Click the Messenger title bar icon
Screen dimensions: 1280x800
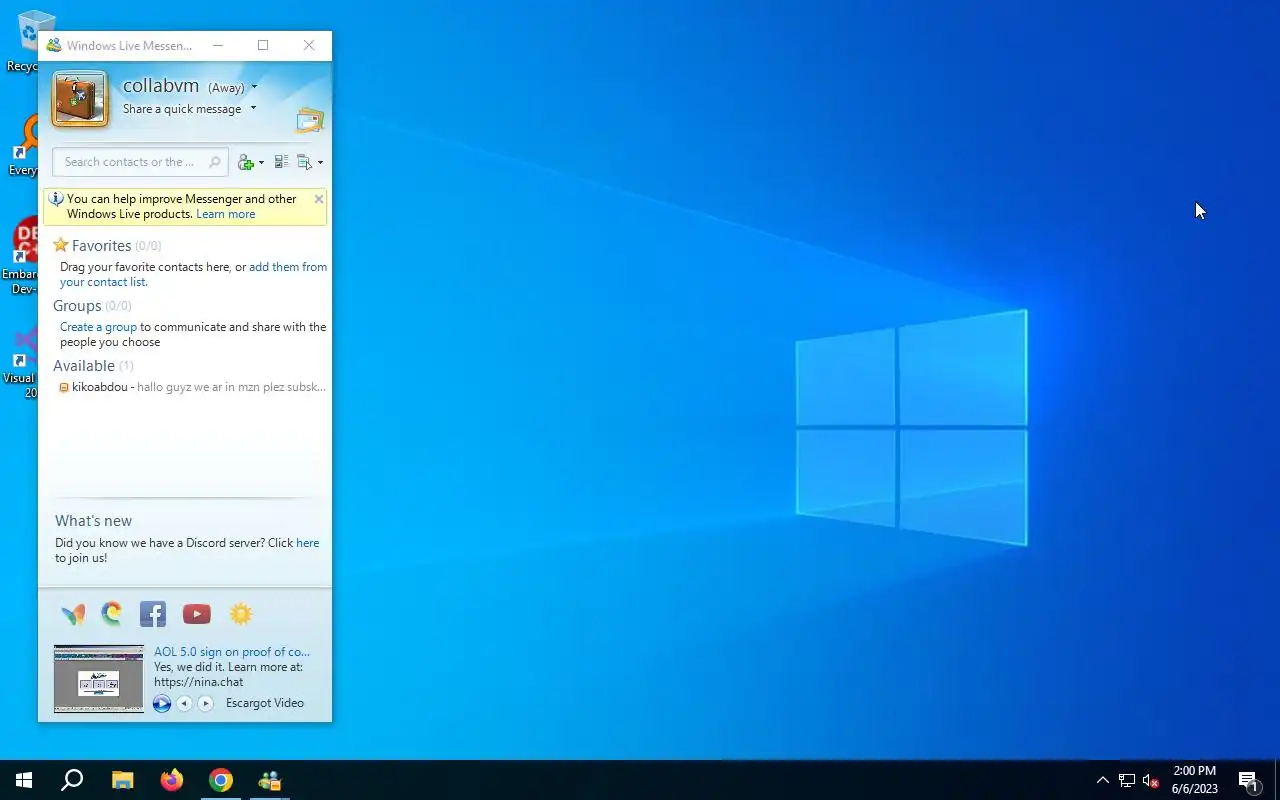coord(54,45)
